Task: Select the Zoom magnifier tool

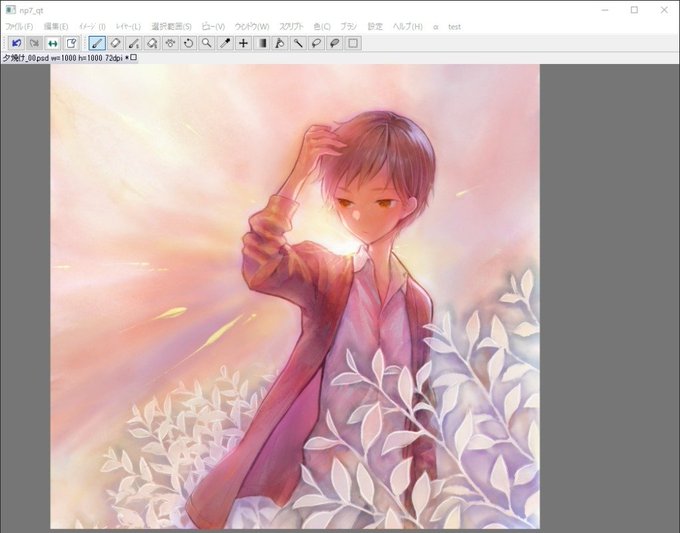Action: [206, 43]
